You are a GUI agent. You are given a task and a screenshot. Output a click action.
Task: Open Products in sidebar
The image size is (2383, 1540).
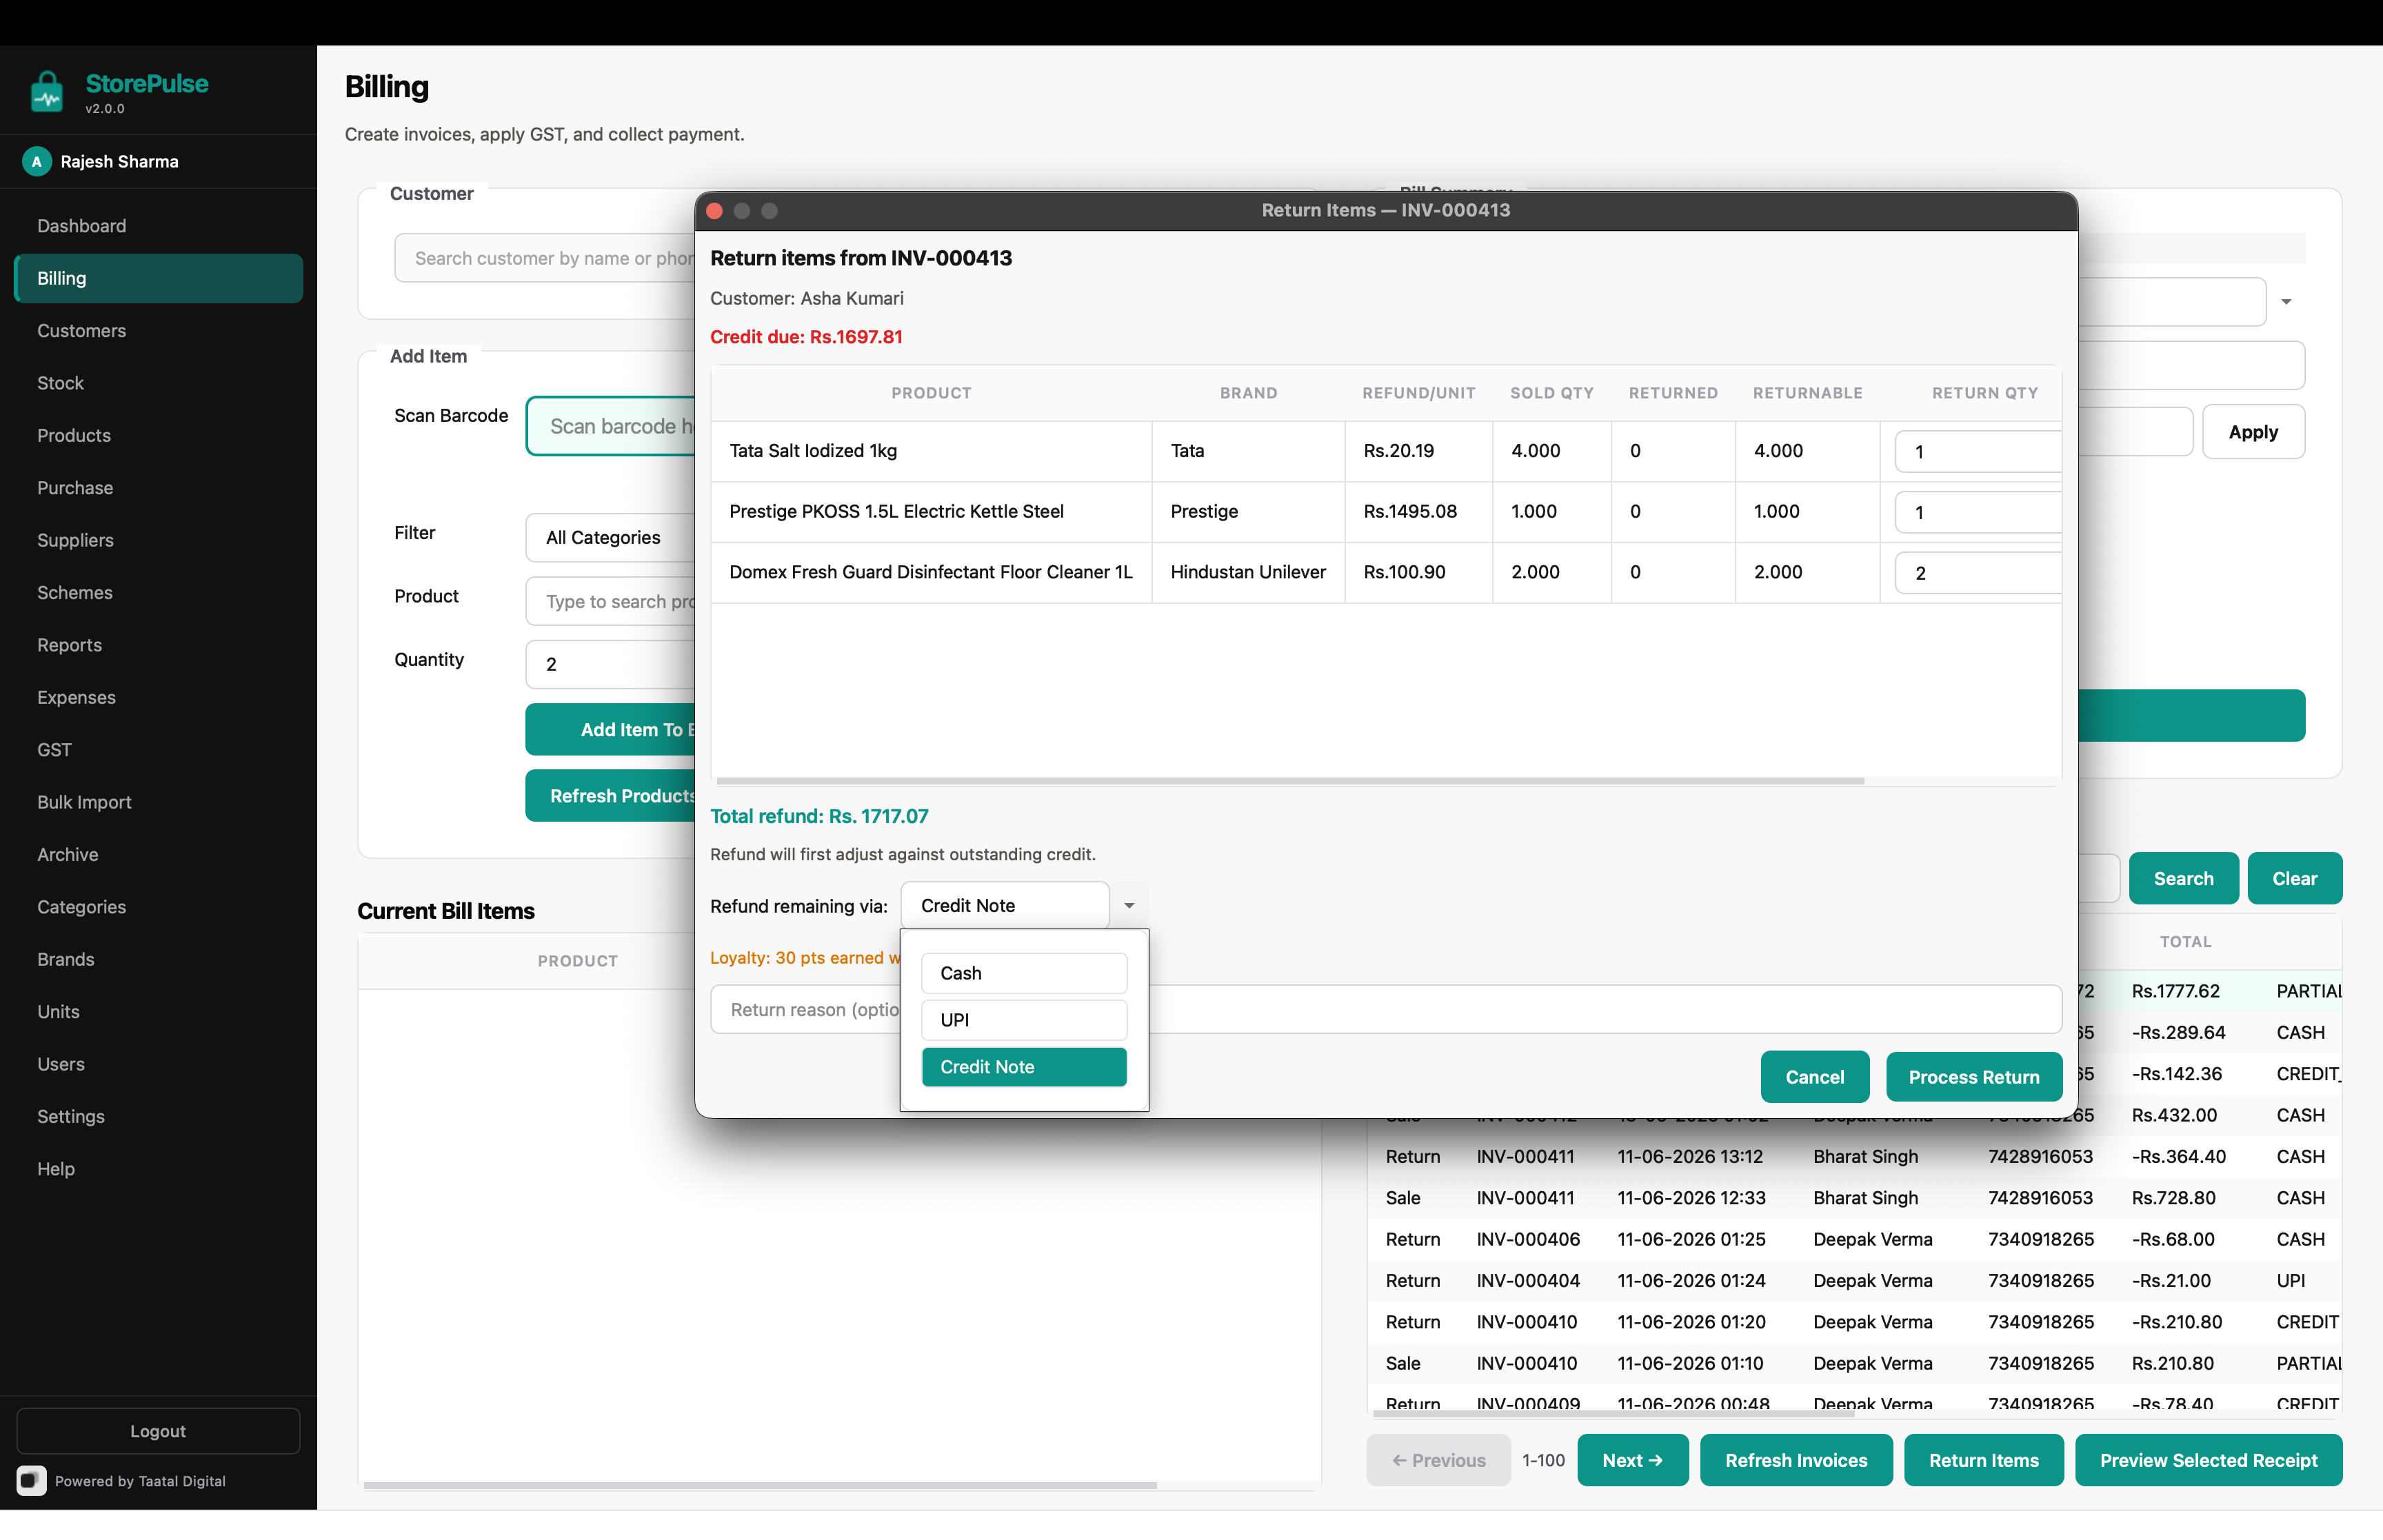point(158,436)
